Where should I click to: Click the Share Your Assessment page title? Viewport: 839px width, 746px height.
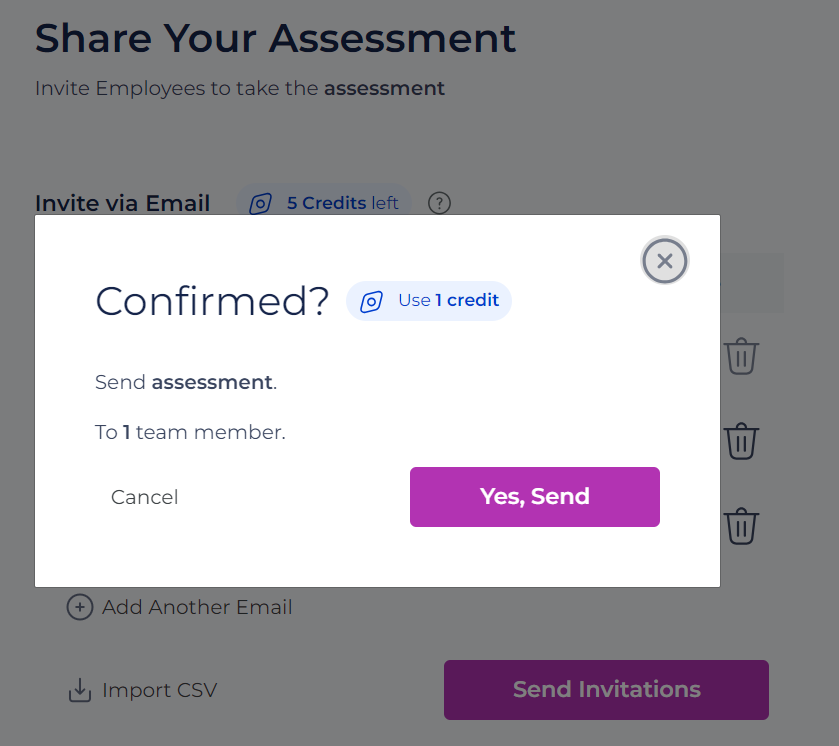click(275, 39)
